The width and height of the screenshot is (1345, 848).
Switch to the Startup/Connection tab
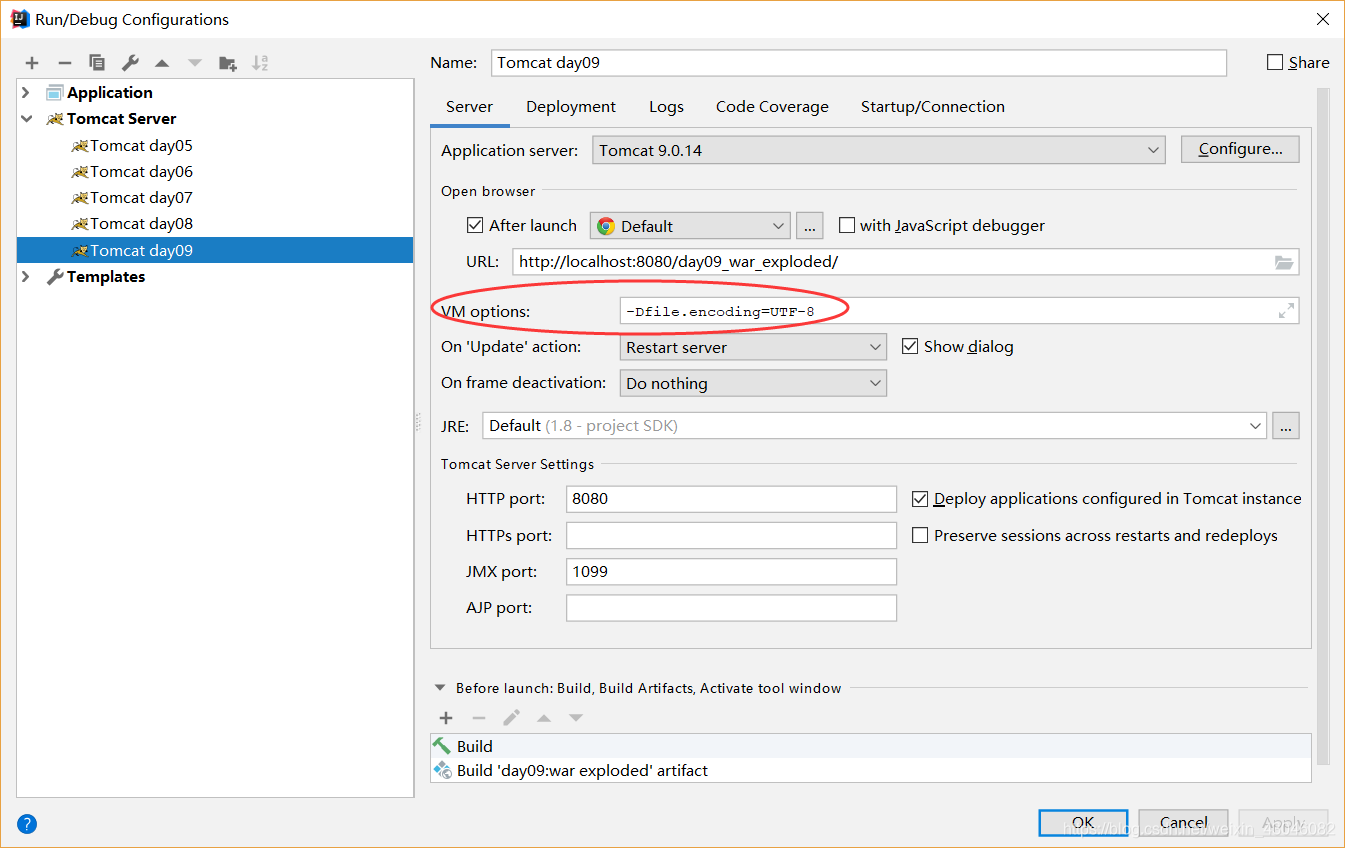click(933, 107)
